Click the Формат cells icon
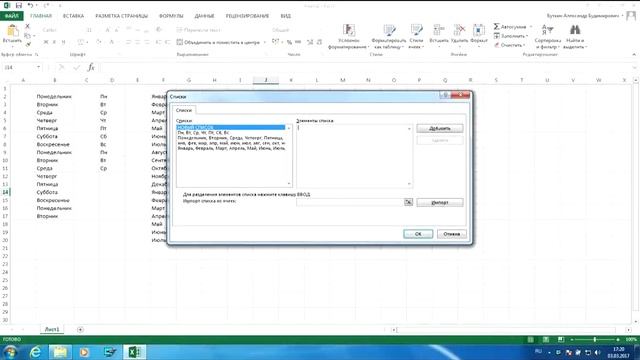This screenshot has height=360, width=640. tap(479, 30)
